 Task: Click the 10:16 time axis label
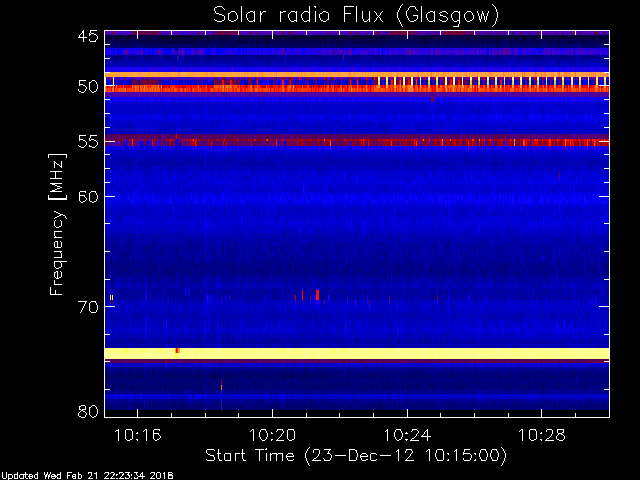coord(138,435)
